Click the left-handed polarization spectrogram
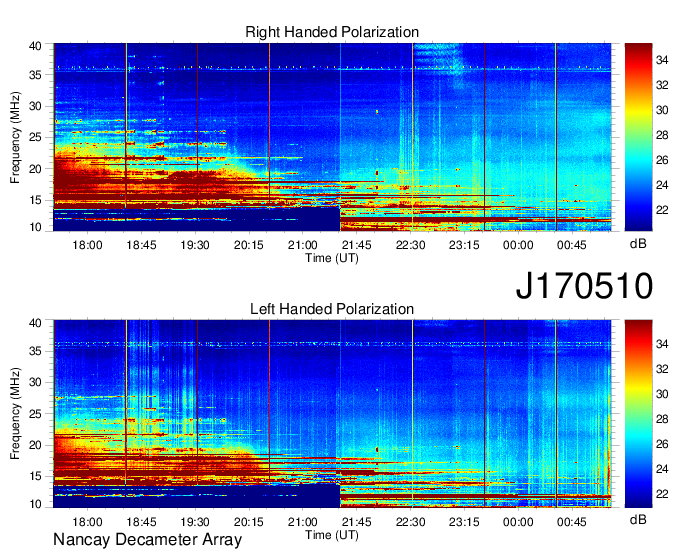The height and width of the screenshot is (552, 680). (x=332, y=414)
